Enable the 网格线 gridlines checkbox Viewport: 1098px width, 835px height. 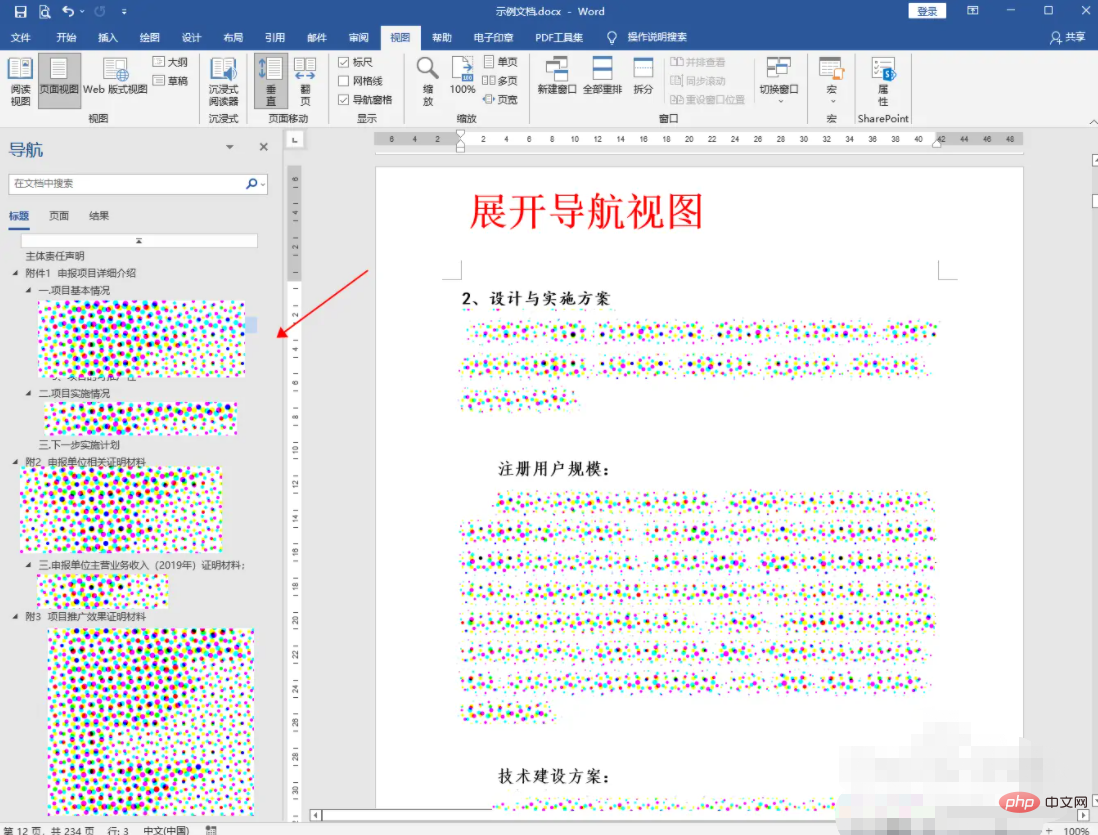click(x=344, y=81)
